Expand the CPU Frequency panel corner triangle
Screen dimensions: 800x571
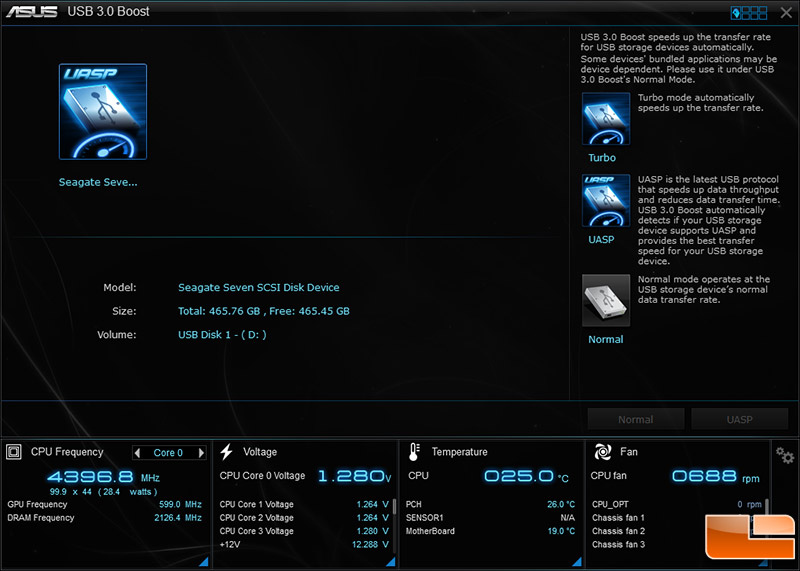point(204,561)
